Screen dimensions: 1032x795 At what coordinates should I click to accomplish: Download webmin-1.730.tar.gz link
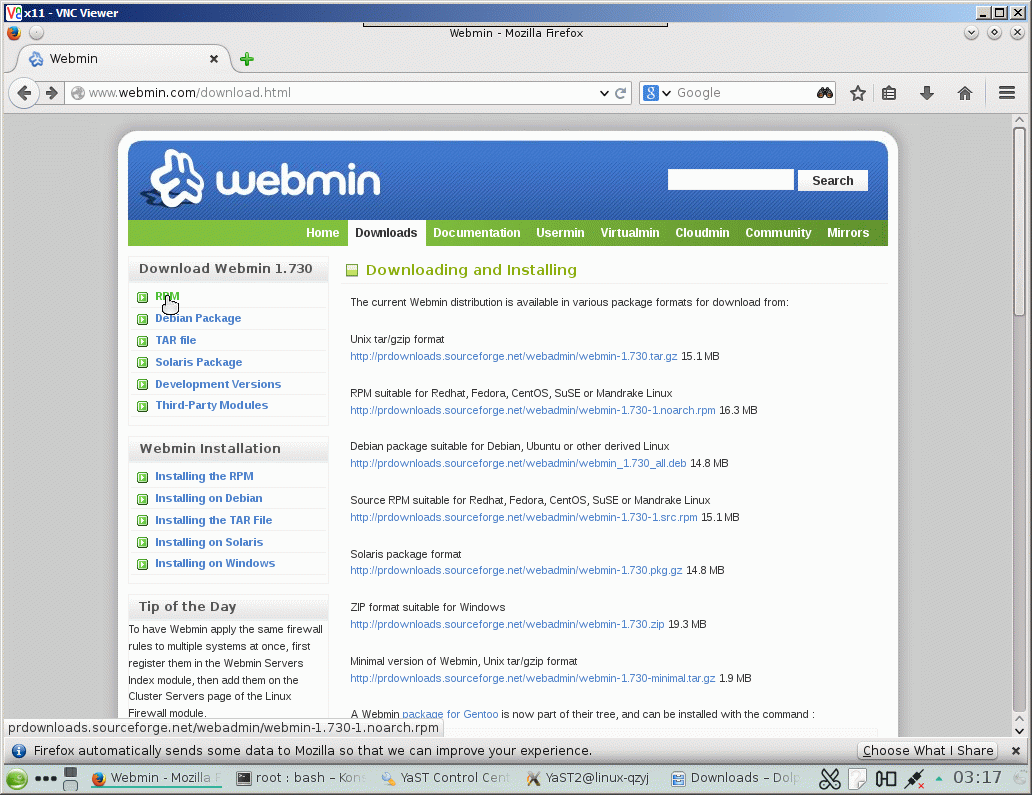click(513, 356)
